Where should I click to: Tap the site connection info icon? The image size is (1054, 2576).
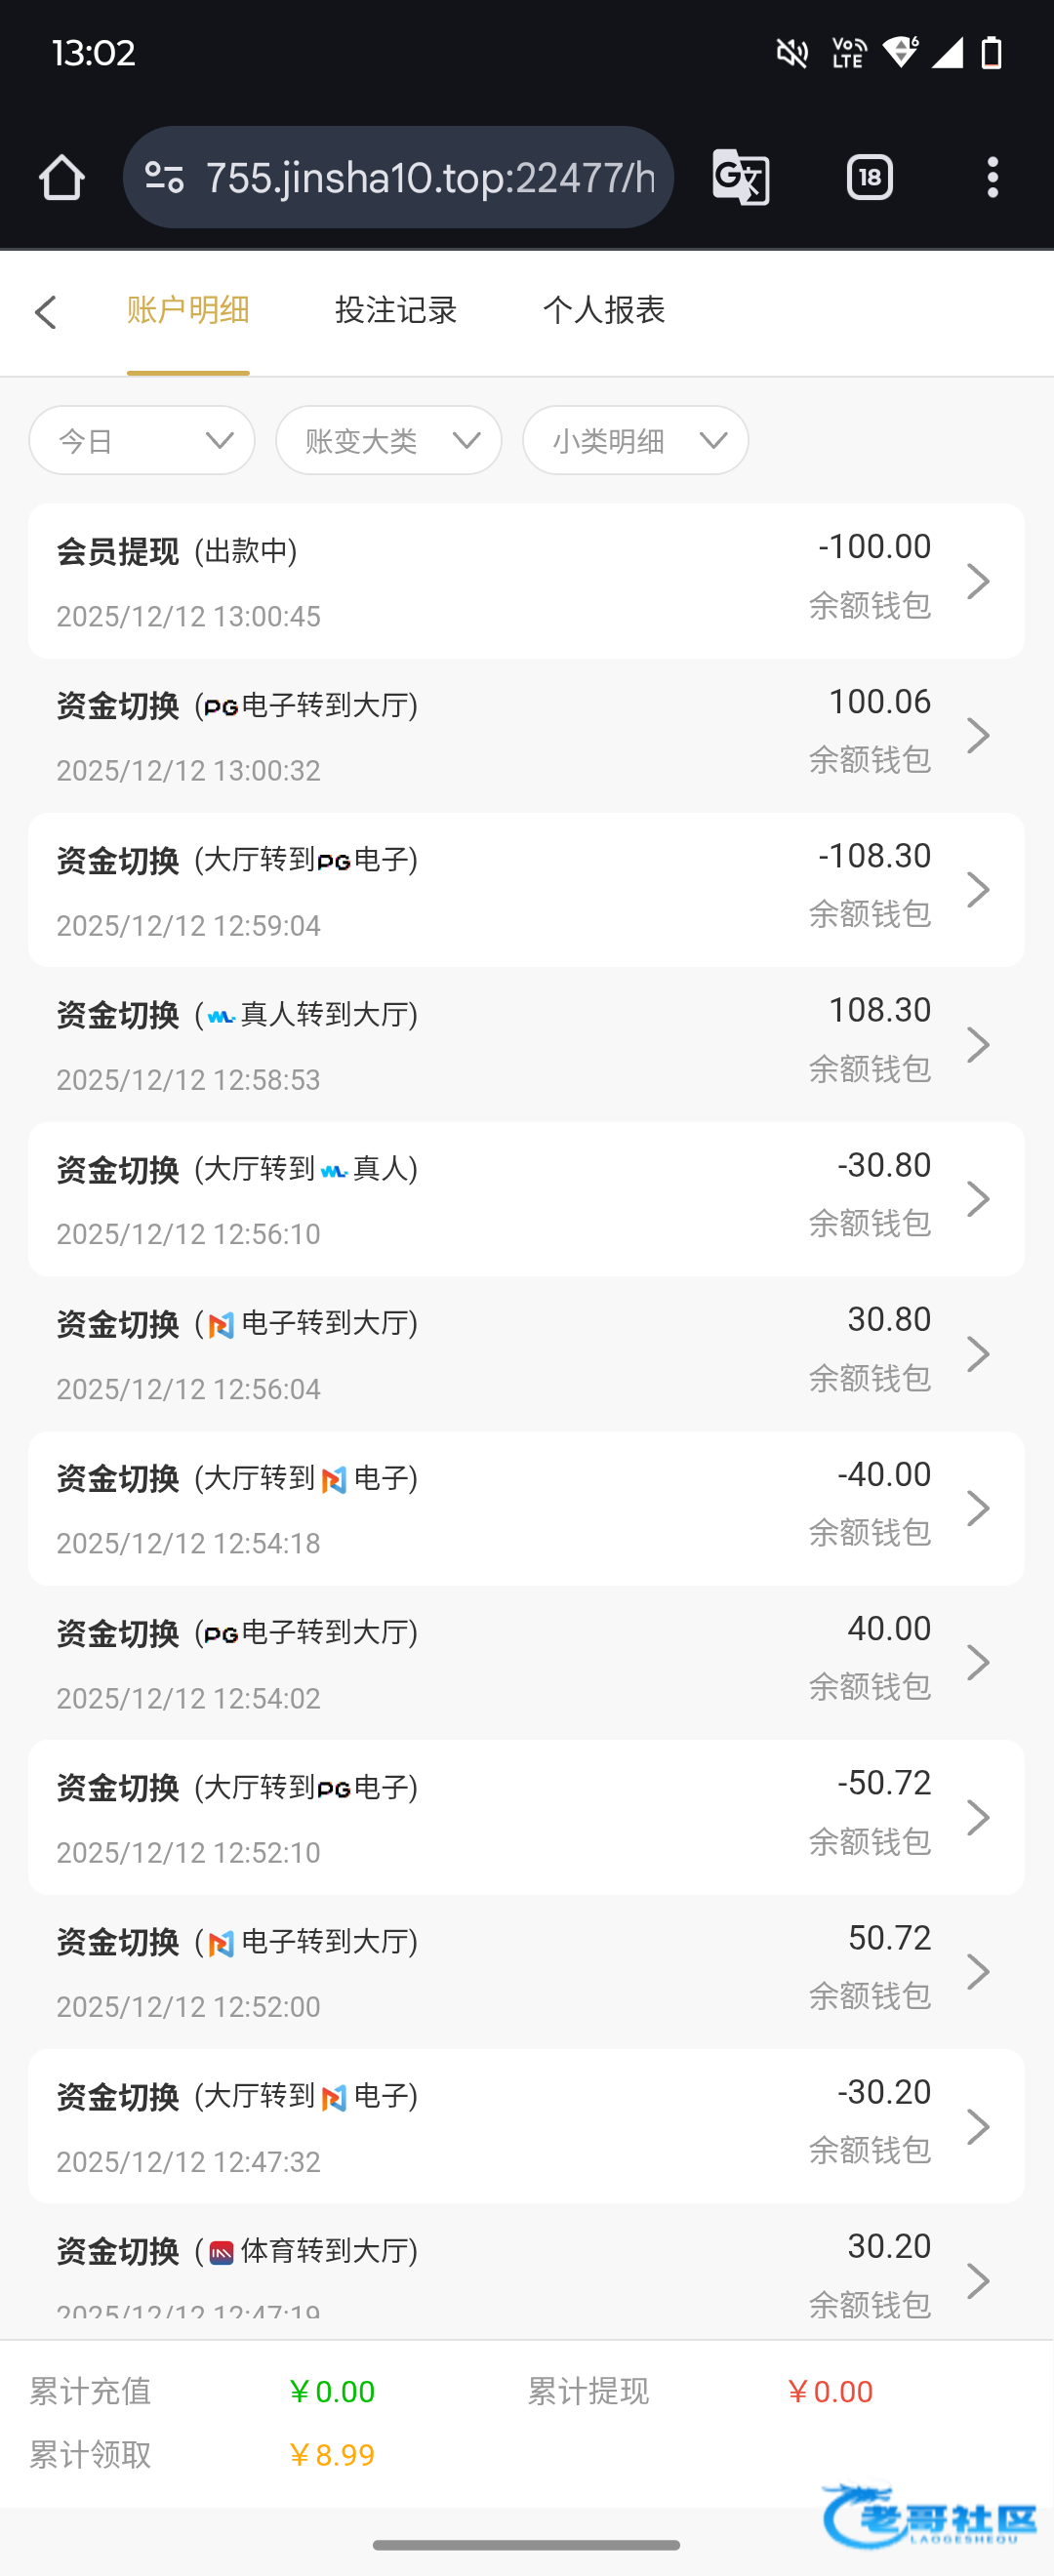coord(164,178)
